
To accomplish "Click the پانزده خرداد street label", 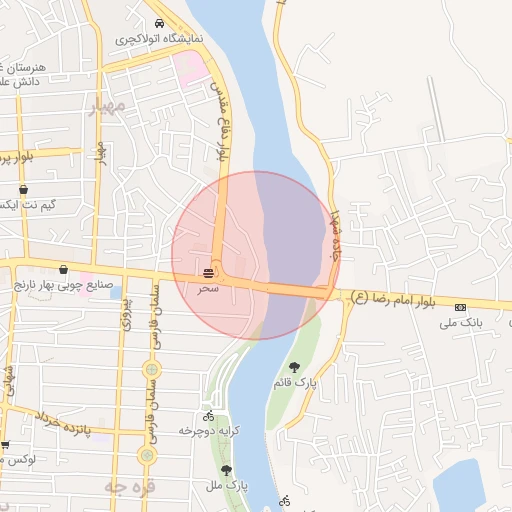I will point(63,423).
